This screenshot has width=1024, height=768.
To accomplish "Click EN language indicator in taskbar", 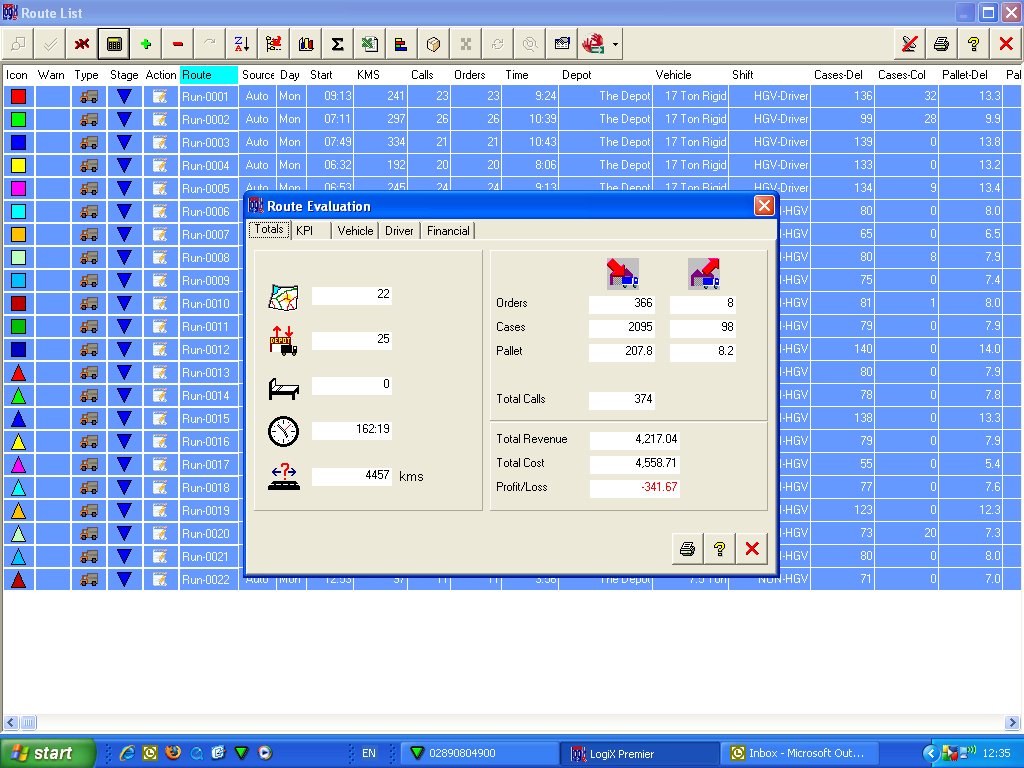I will click(x=368, y=753).
